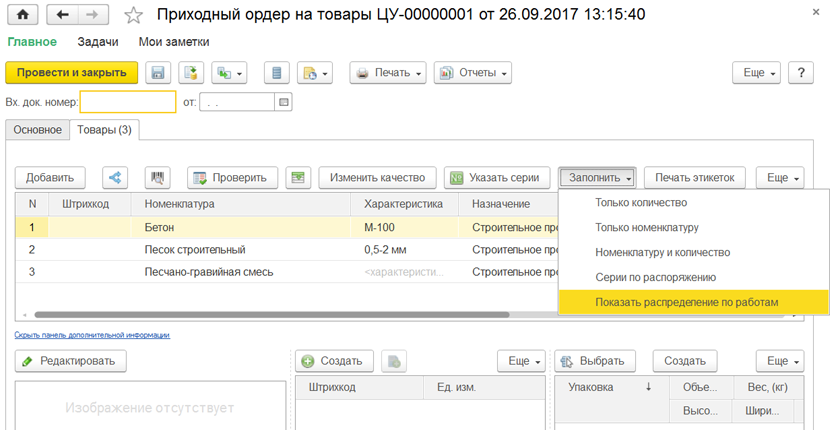The image size is (830, 430).
Task: Open help with question mark button
Action: tap(800, 73)
